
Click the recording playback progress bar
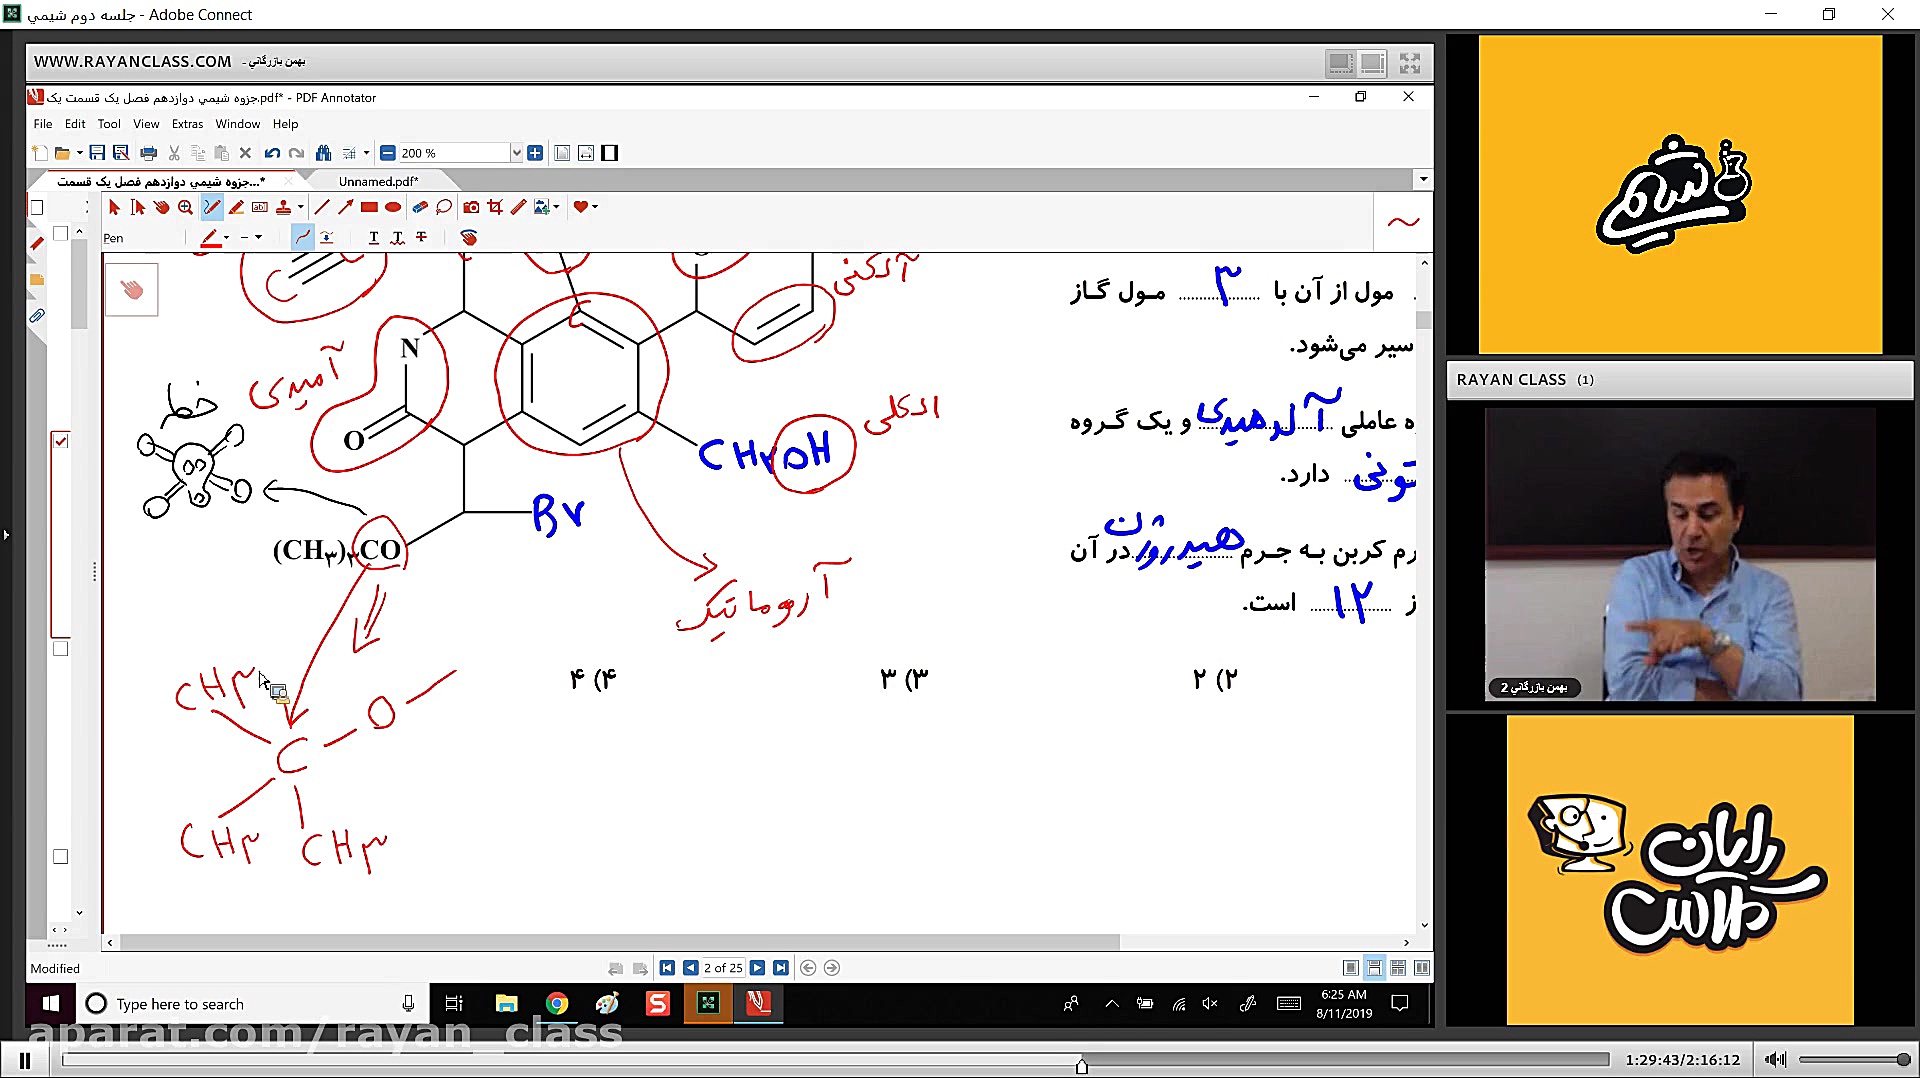[835, 1060]
